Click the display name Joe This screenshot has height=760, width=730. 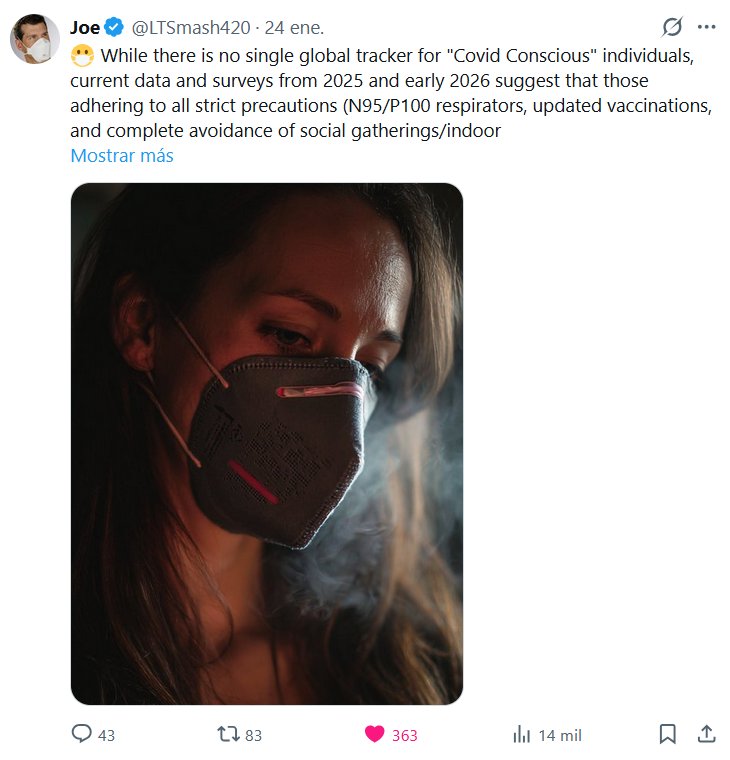[85, 28]
